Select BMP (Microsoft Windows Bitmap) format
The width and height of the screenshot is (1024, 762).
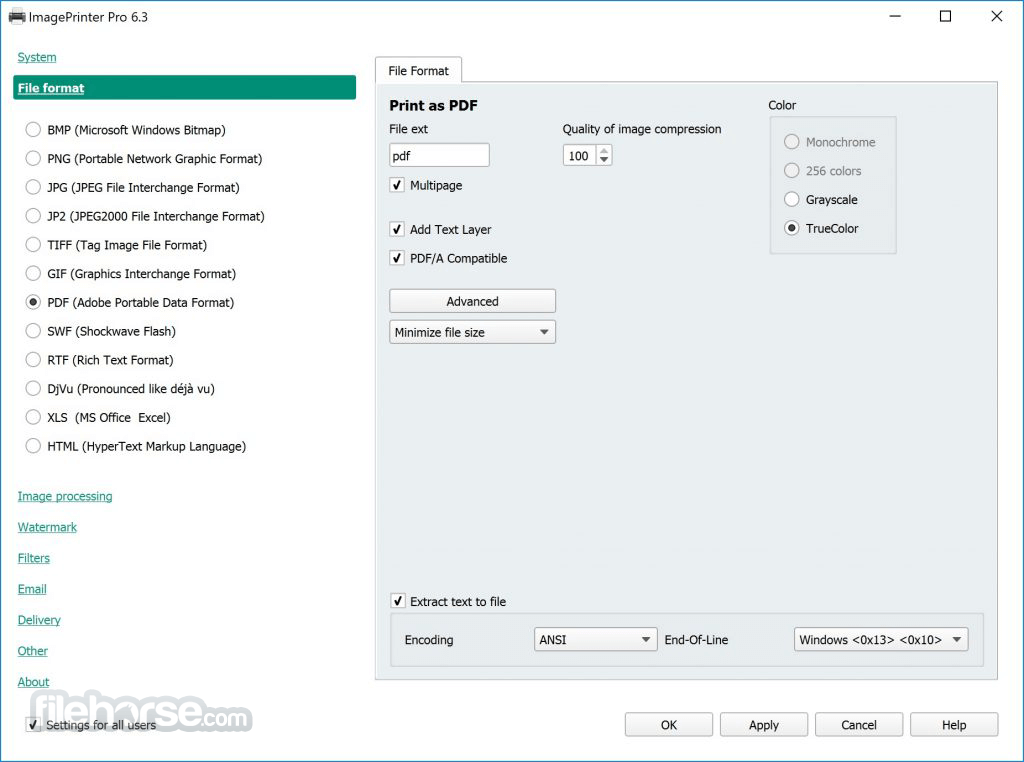tap(33, 130)
